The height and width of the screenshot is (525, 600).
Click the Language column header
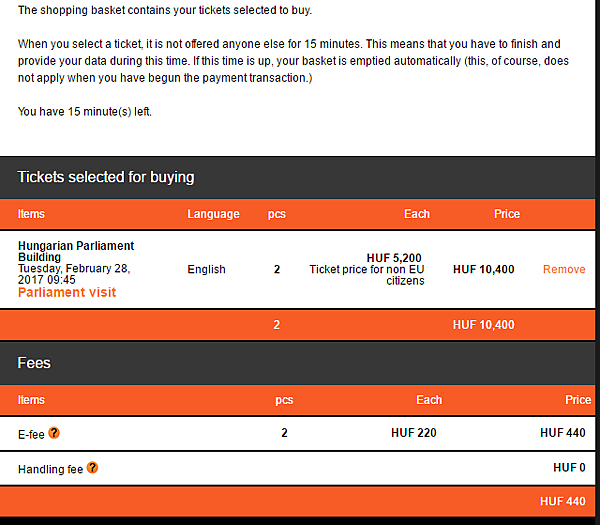pyautogui.click(x=213, y=214)
